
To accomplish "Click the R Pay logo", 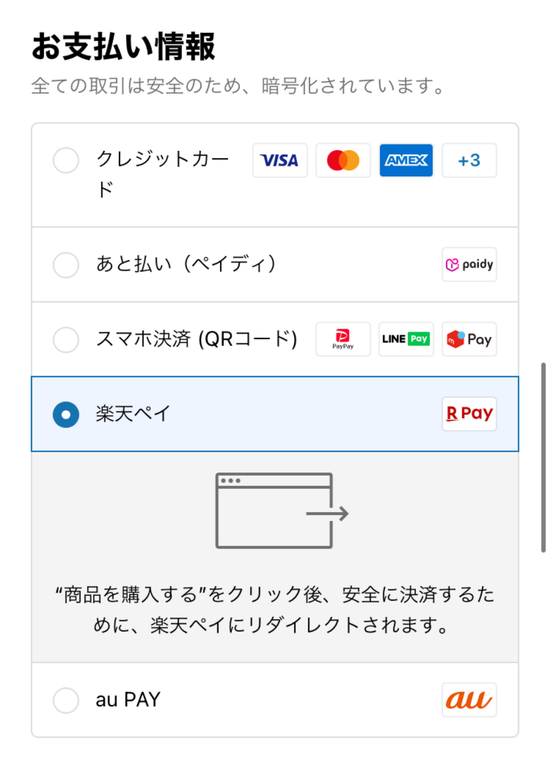I will pyautogui.click(x=469, y=414).
